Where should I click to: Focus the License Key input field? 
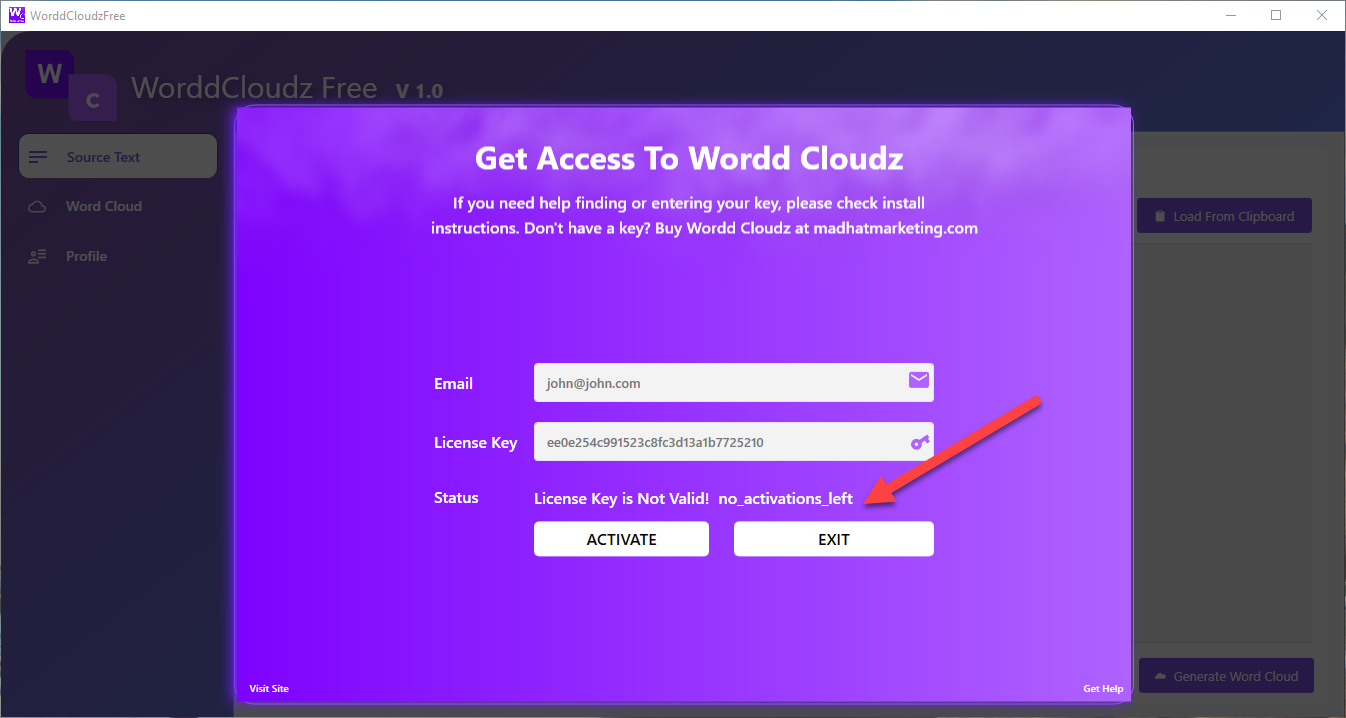coord(715,442)
